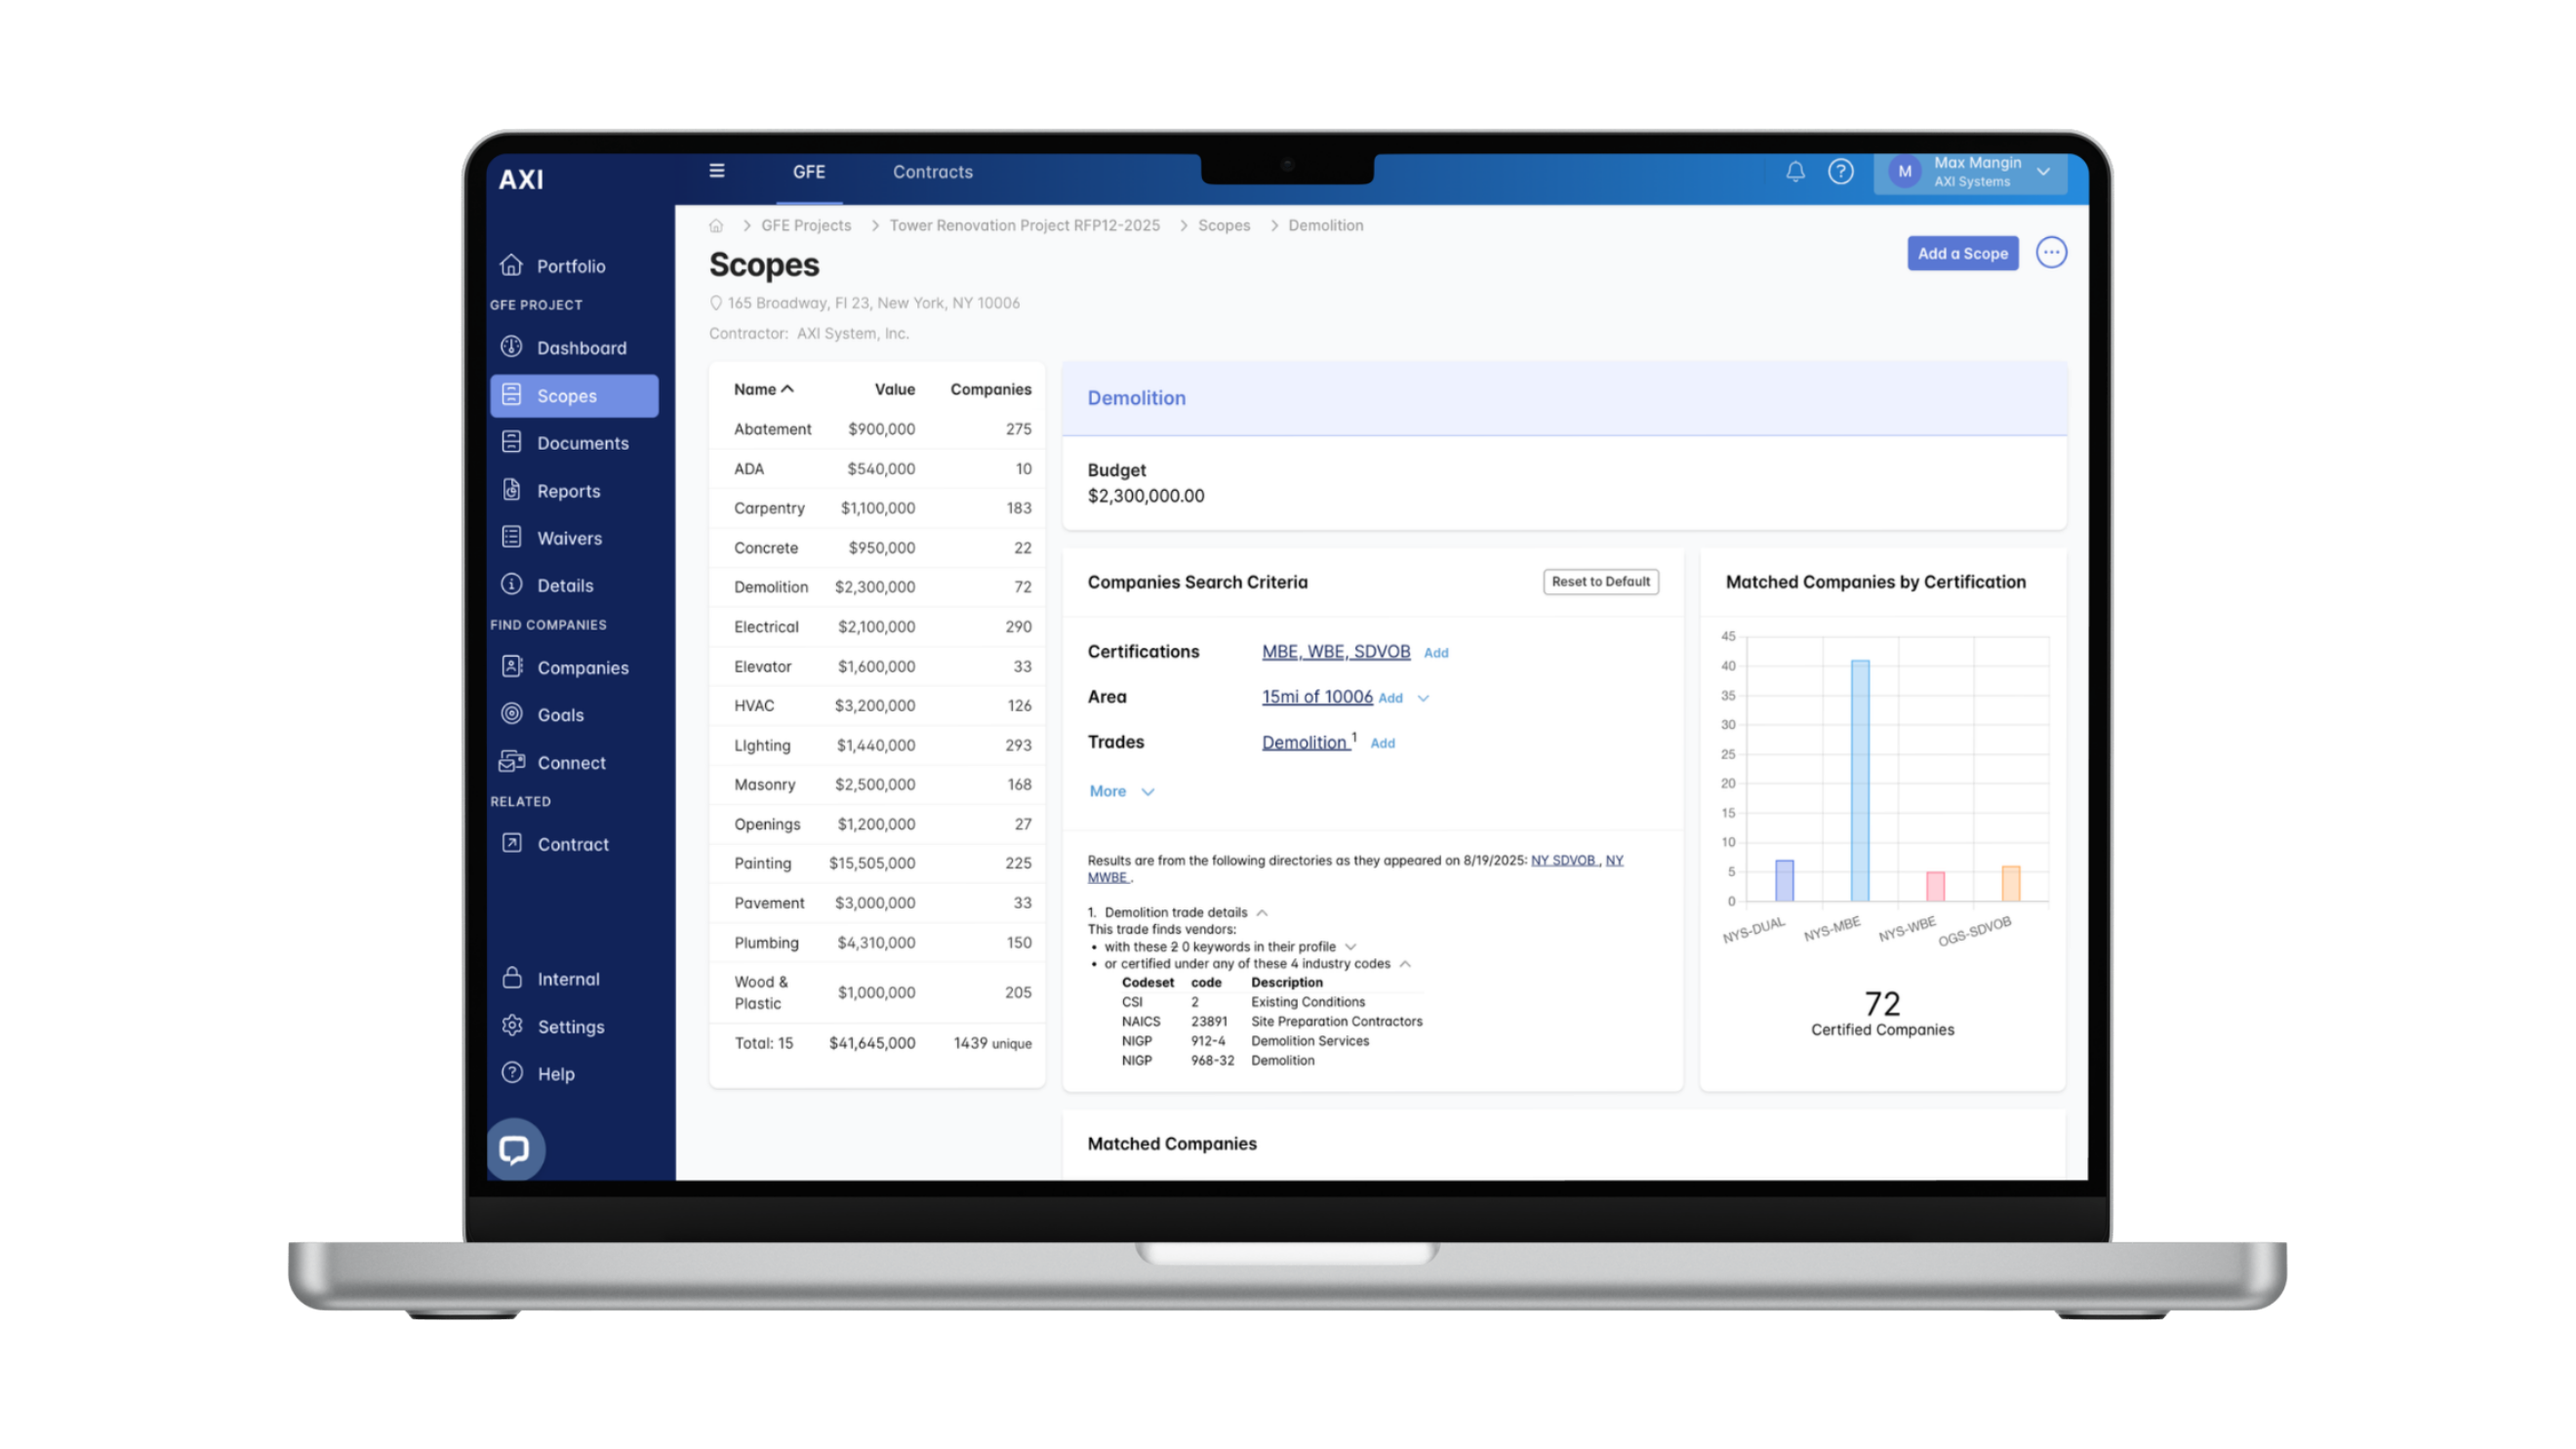
Task: Open the MBE, WBE, SDVOB certifications link
Action: coord(1336,652)
